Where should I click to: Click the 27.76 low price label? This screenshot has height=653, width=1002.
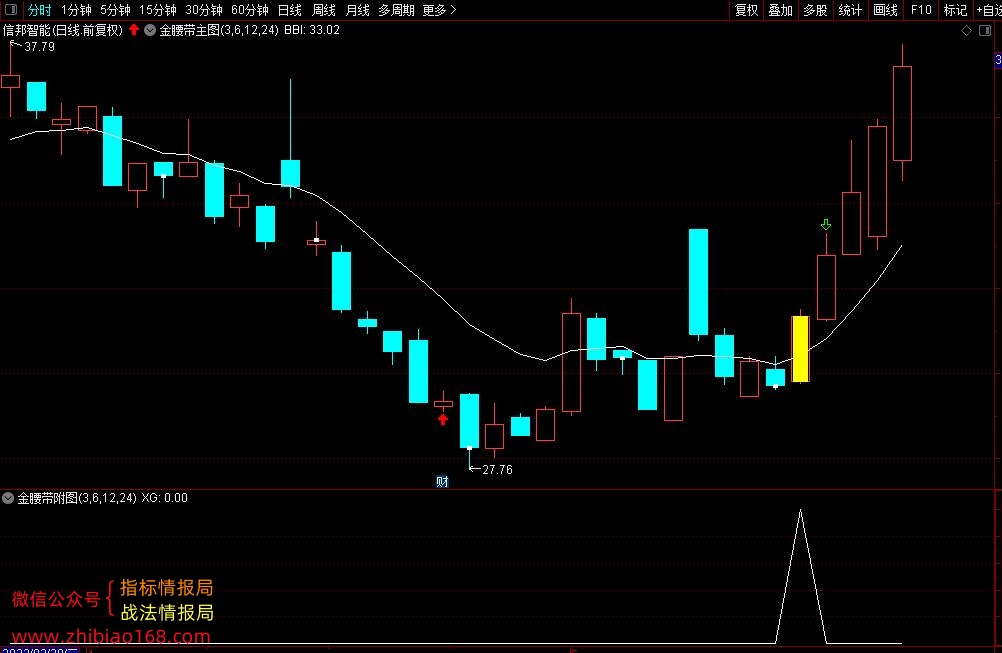pos(497,470)
